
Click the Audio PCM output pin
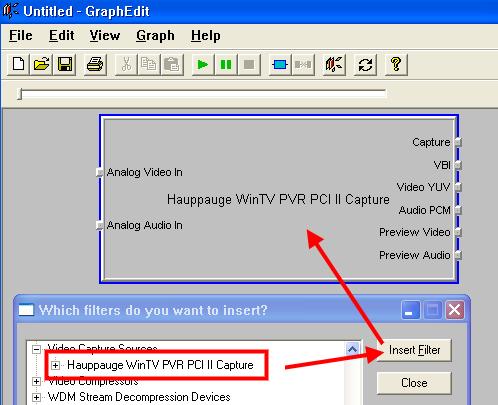[458, 210]
